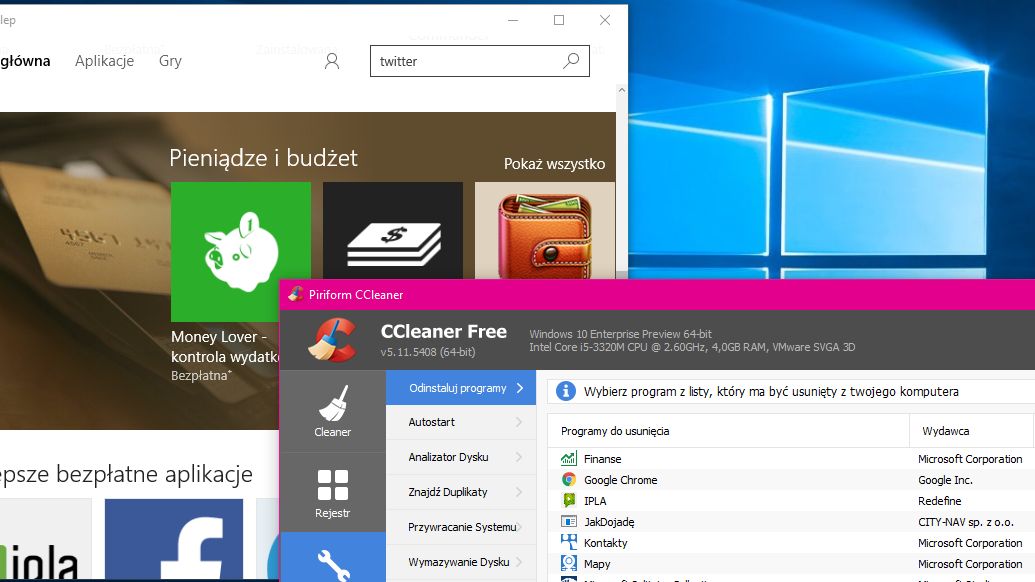Click the Finanse program icon

568,459
